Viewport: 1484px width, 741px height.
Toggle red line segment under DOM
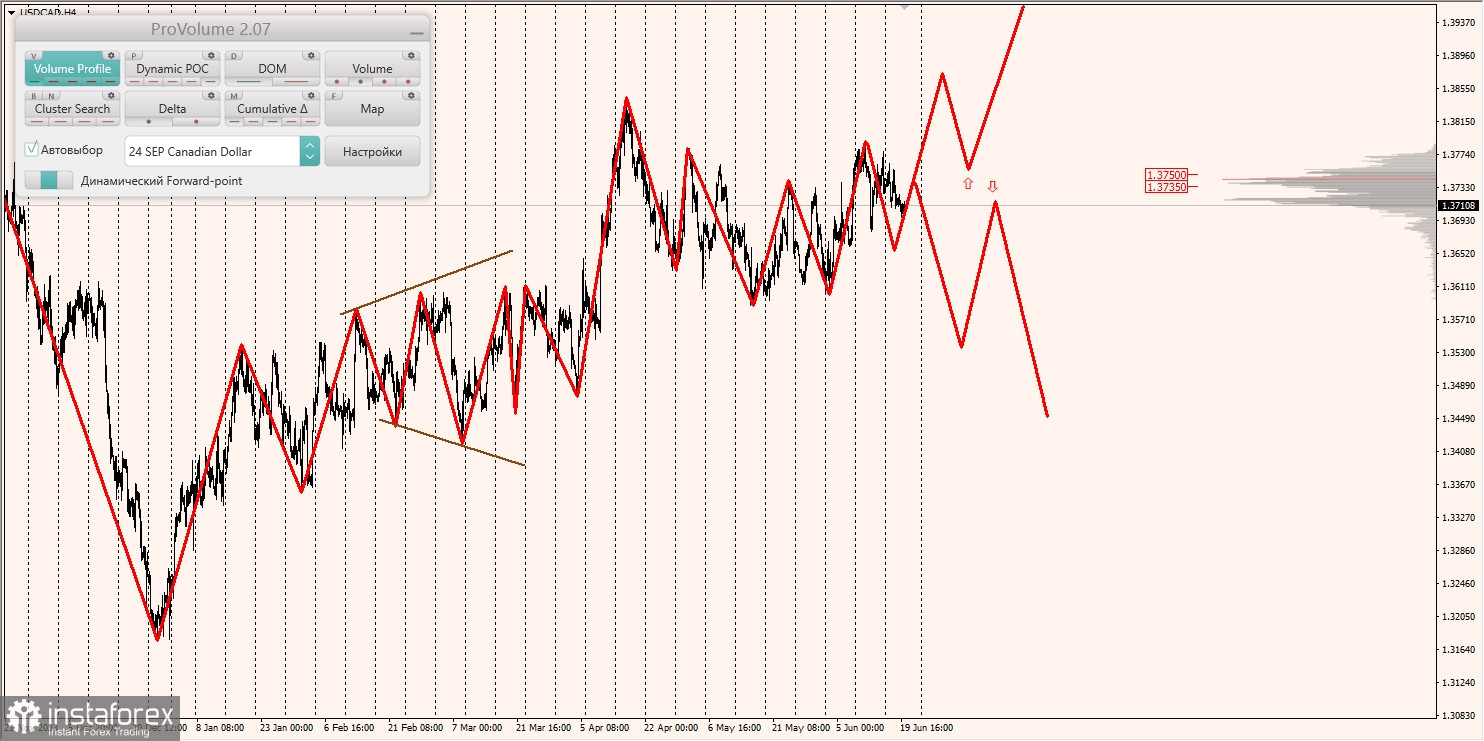coord(296,81)
